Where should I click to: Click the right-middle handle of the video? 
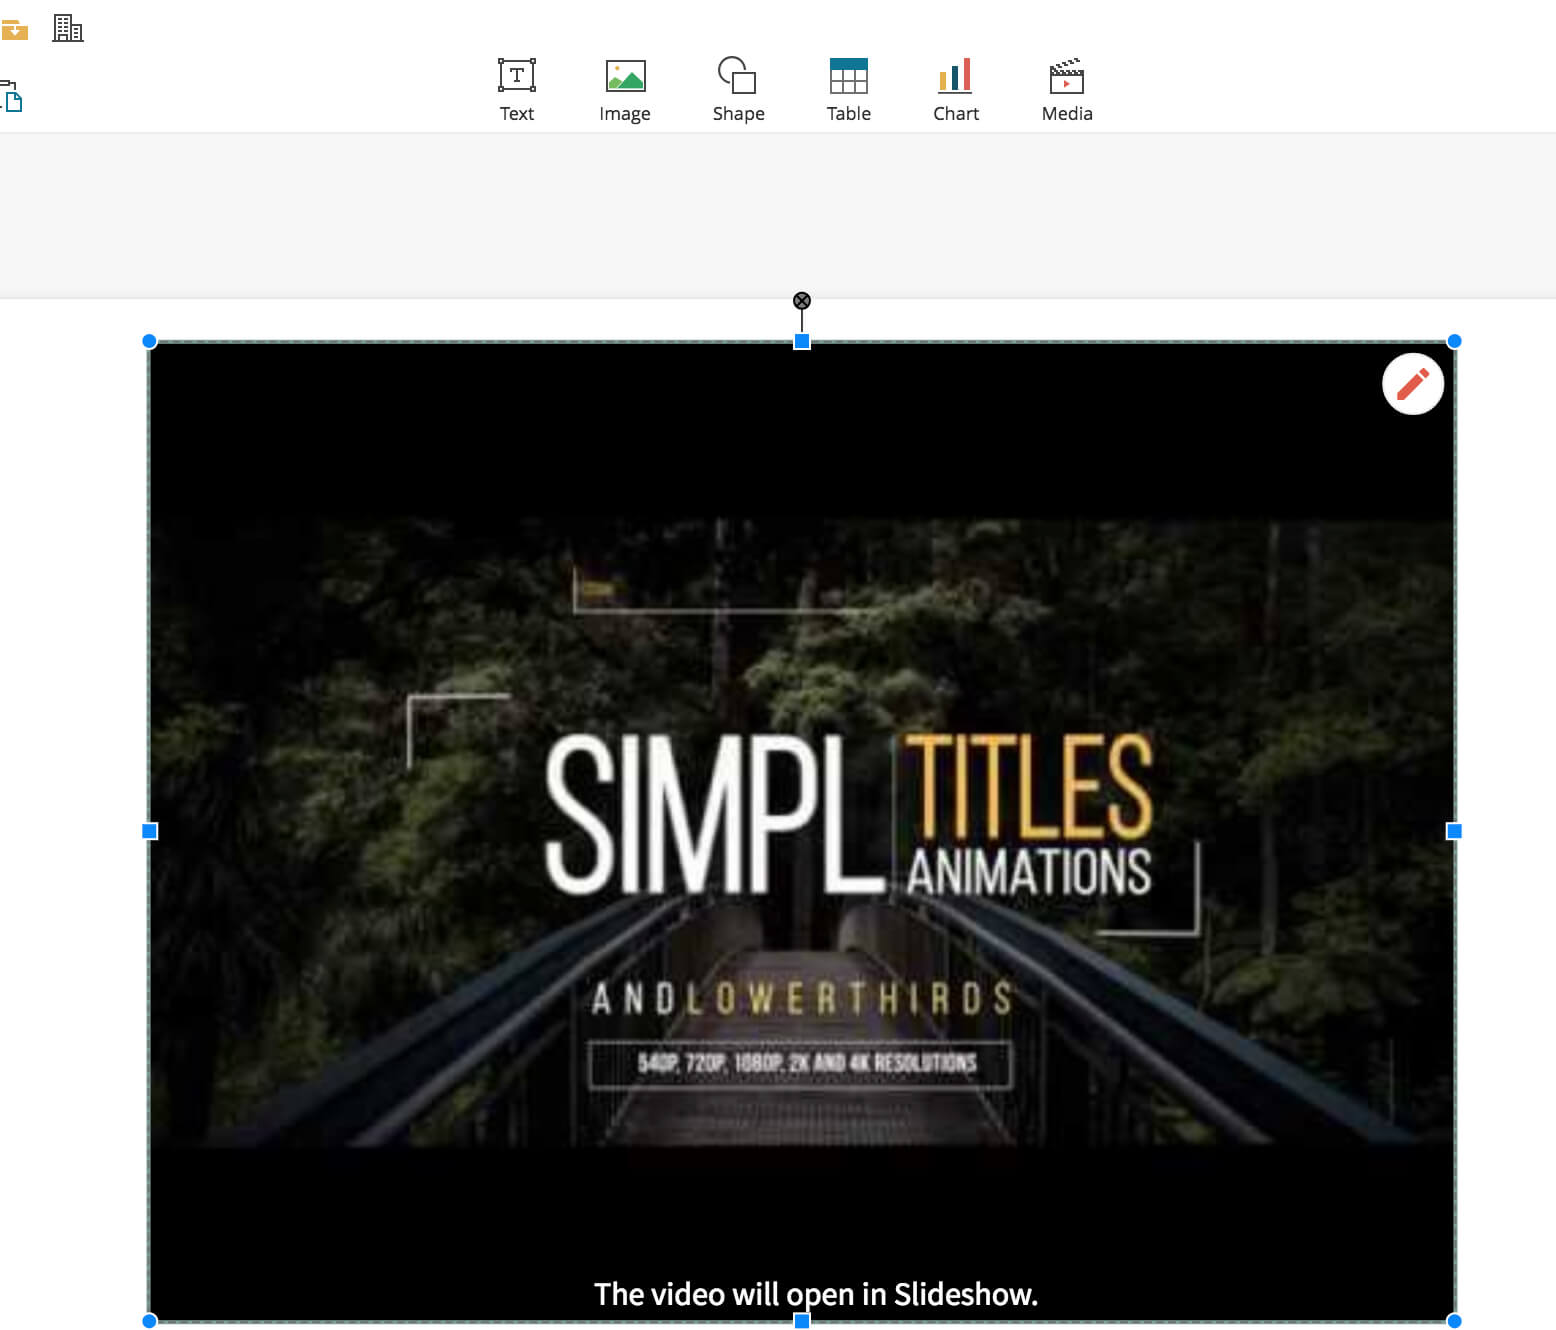coord(1454,831)
